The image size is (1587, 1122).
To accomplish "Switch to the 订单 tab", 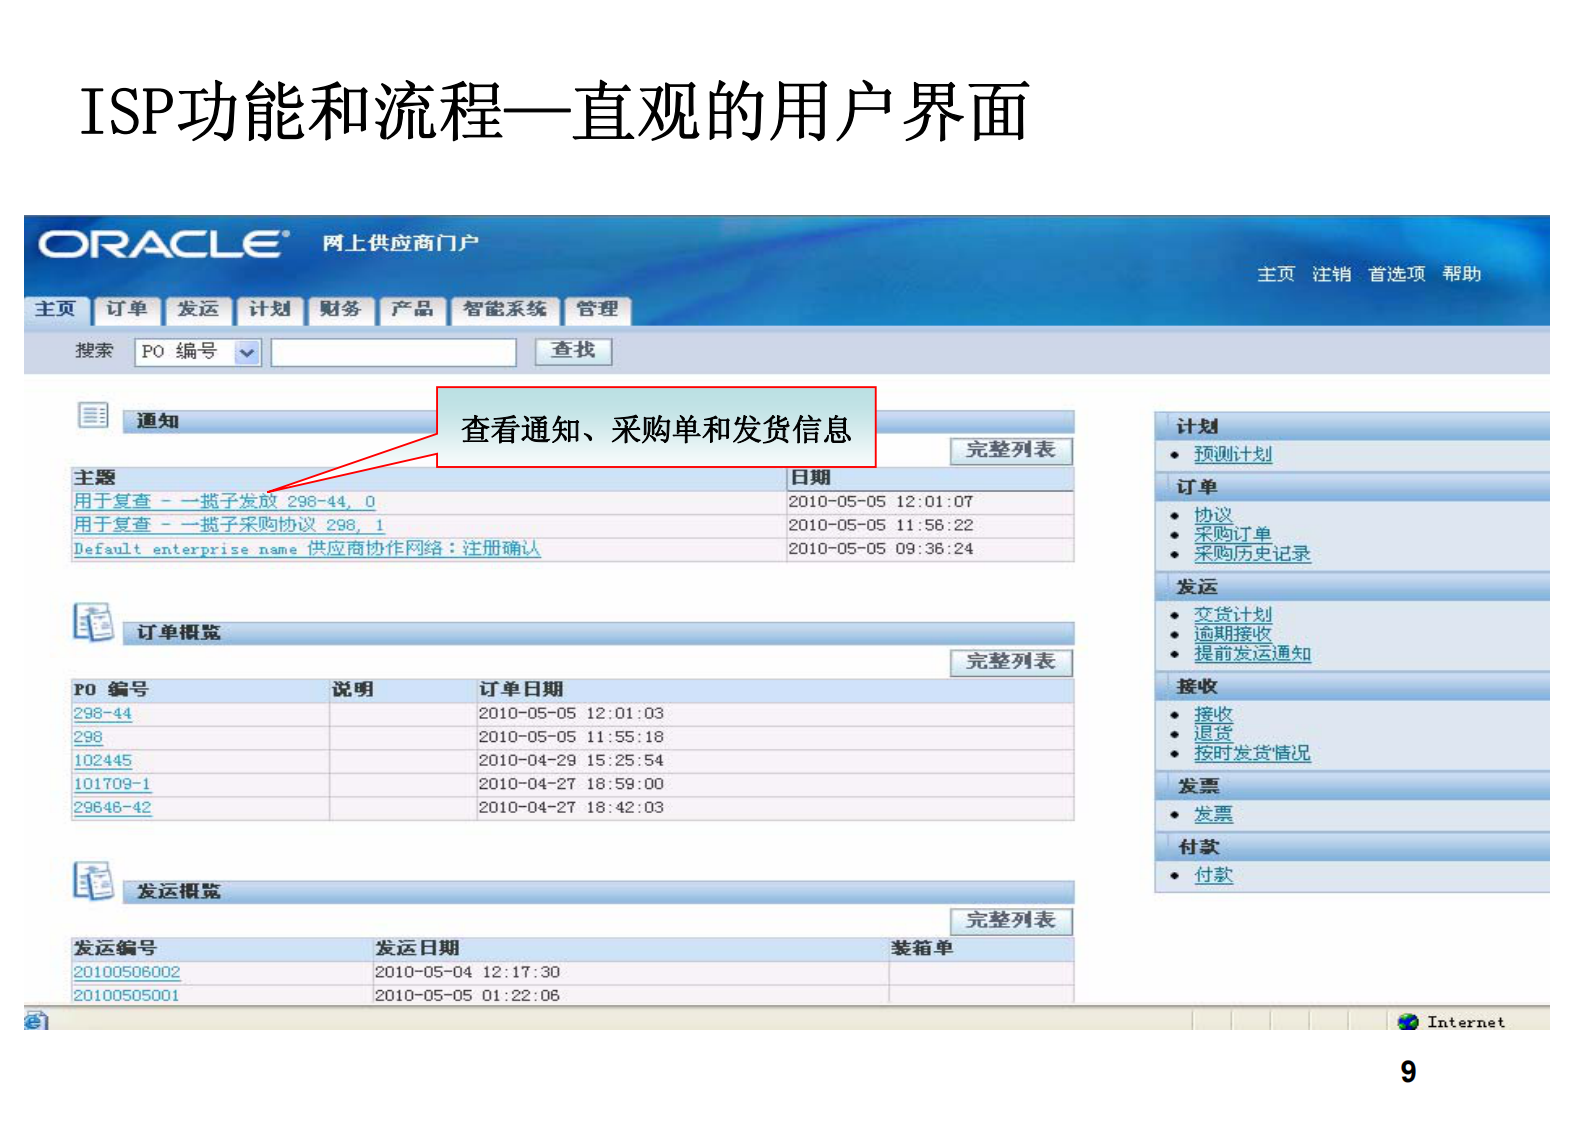I will click(127, 309).
